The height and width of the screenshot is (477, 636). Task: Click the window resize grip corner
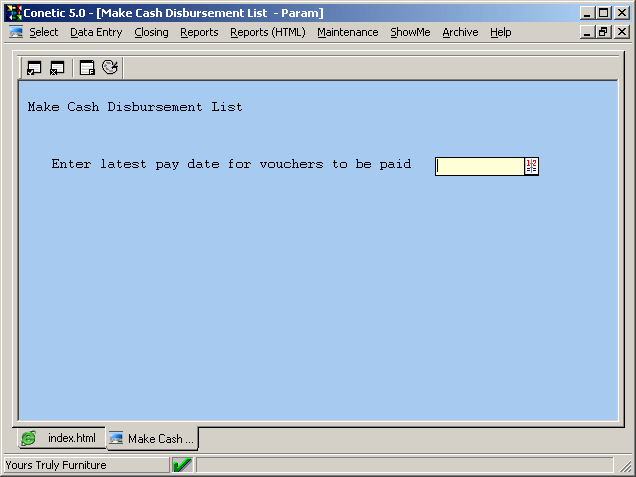click(624, 465)
